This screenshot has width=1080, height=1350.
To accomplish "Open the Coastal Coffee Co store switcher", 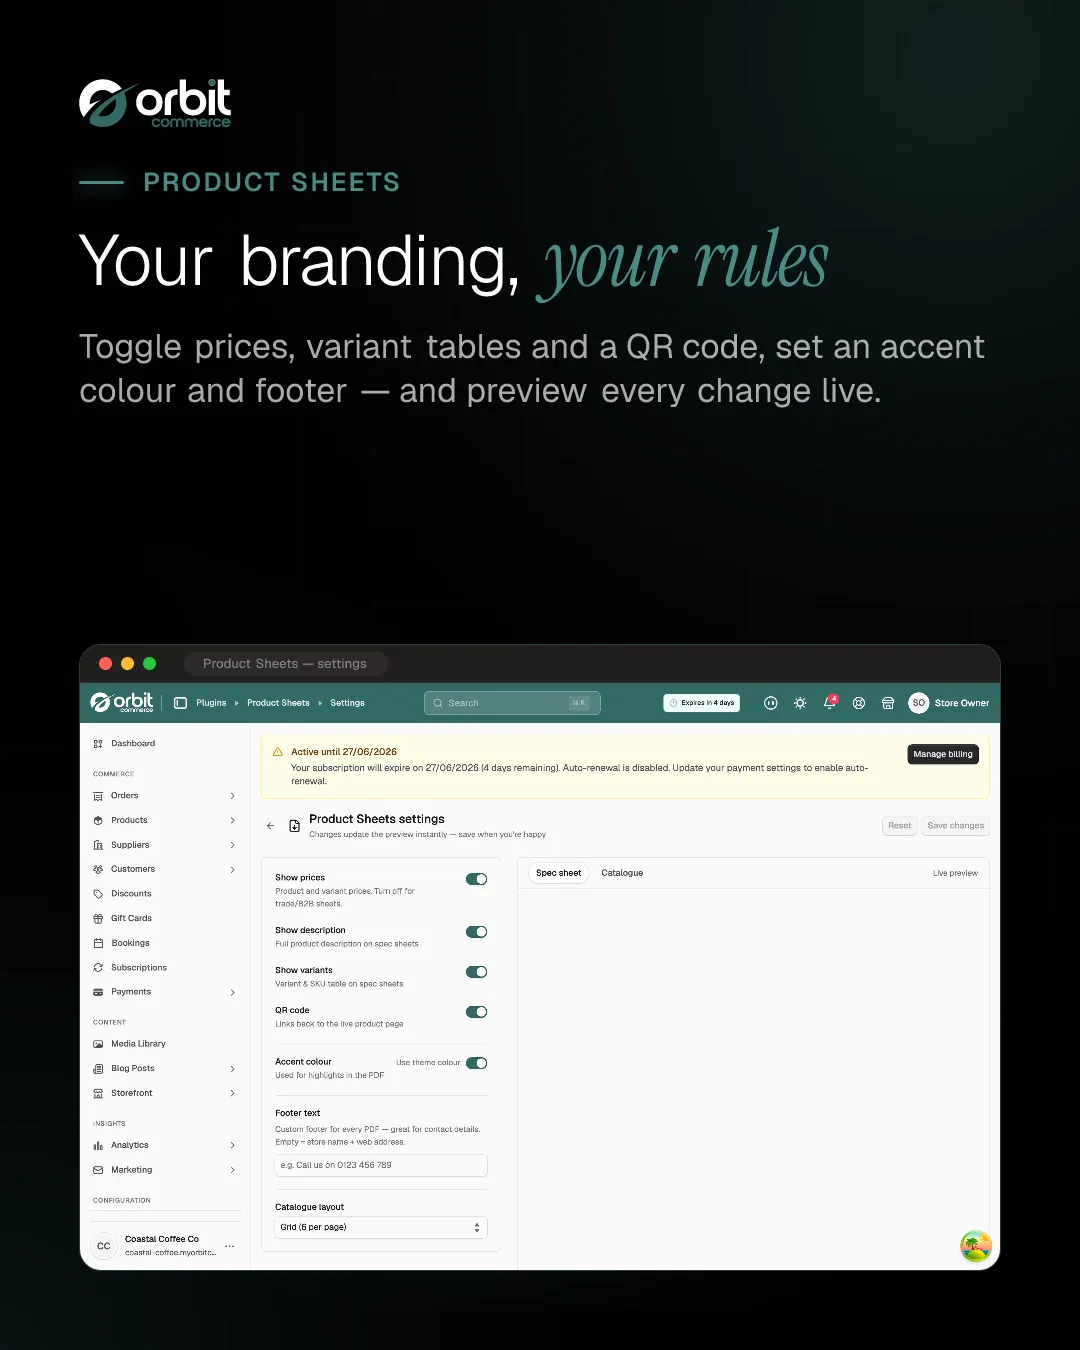I will (165, 1246).
